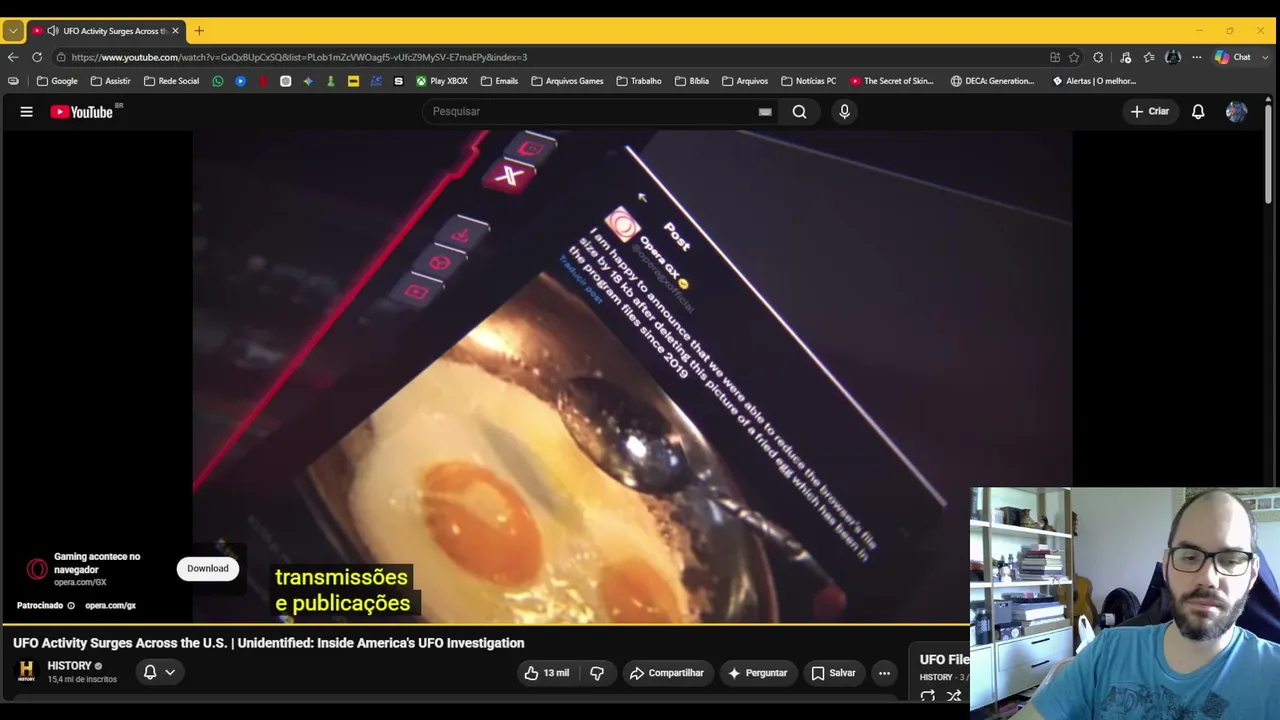This screenshot has width=1280, height=720.
Task: Open the Notícias PC bookmarks folder
Action: coord(808,81)
